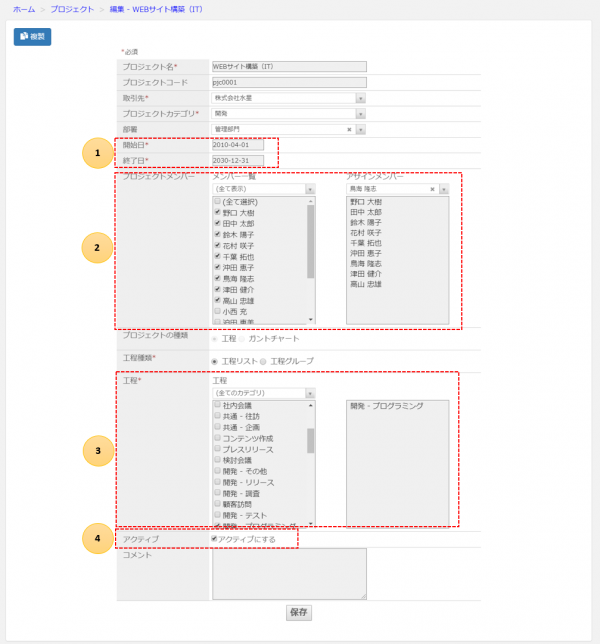Check the 開発 - その他 checkbox
The height and width of the screenshot is (644, 600).
(x=218, y=471)
